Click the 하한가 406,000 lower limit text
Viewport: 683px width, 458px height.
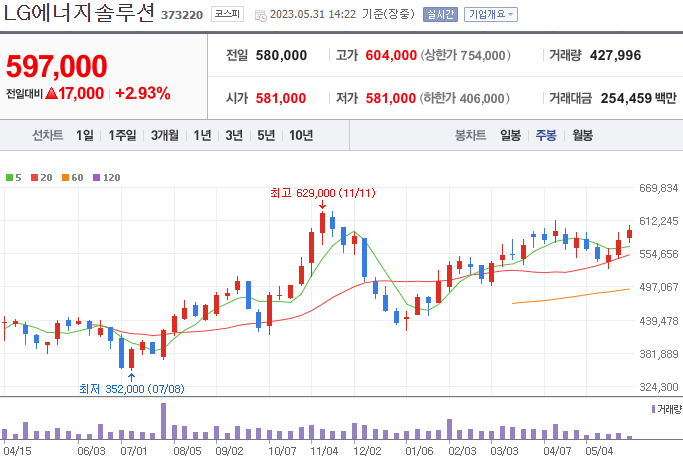pos(465,98)
